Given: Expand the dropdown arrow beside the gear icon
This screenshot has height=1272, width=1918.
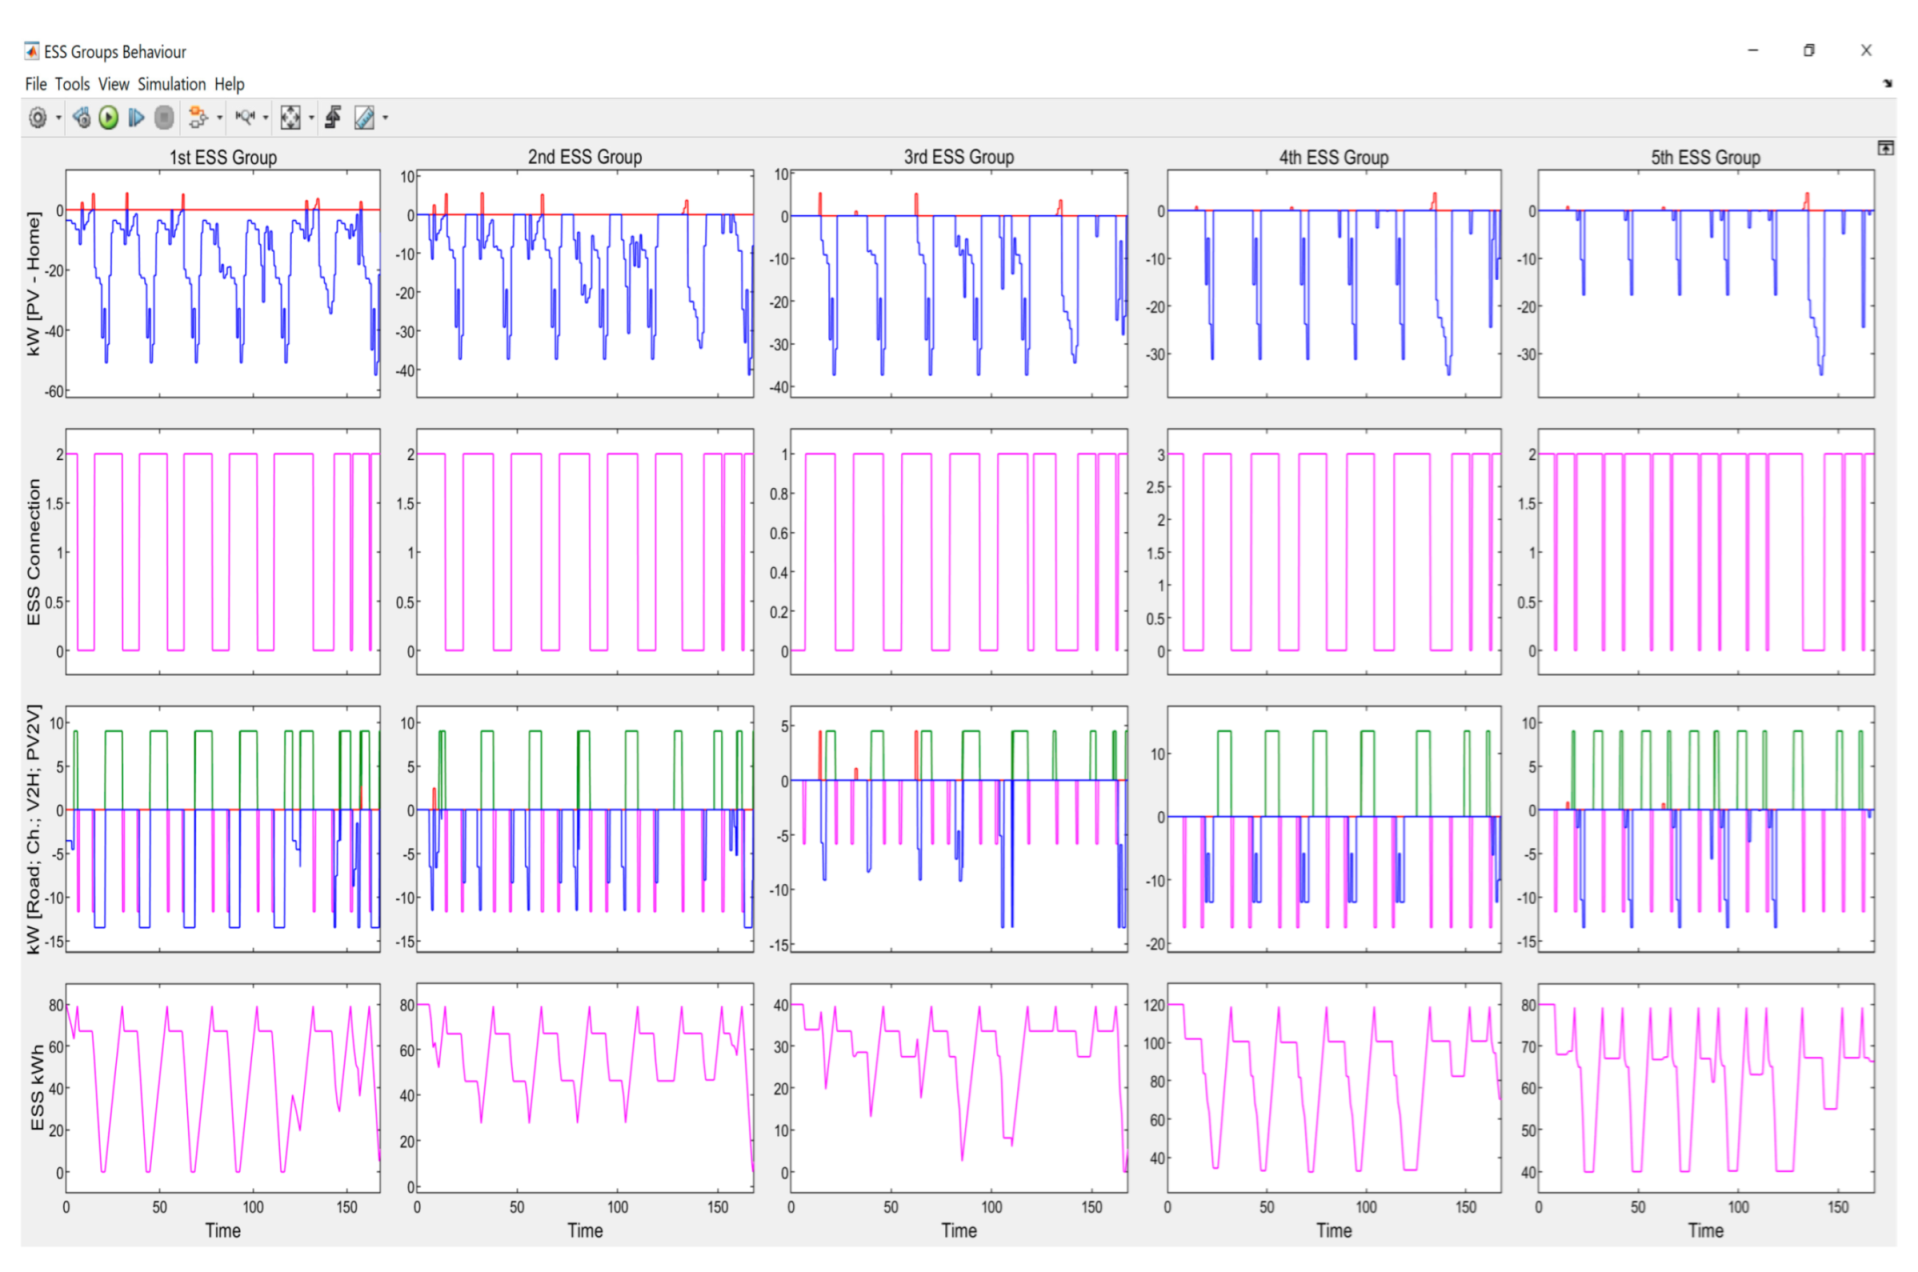Looking at the screenshot, I should click(58, 119).
